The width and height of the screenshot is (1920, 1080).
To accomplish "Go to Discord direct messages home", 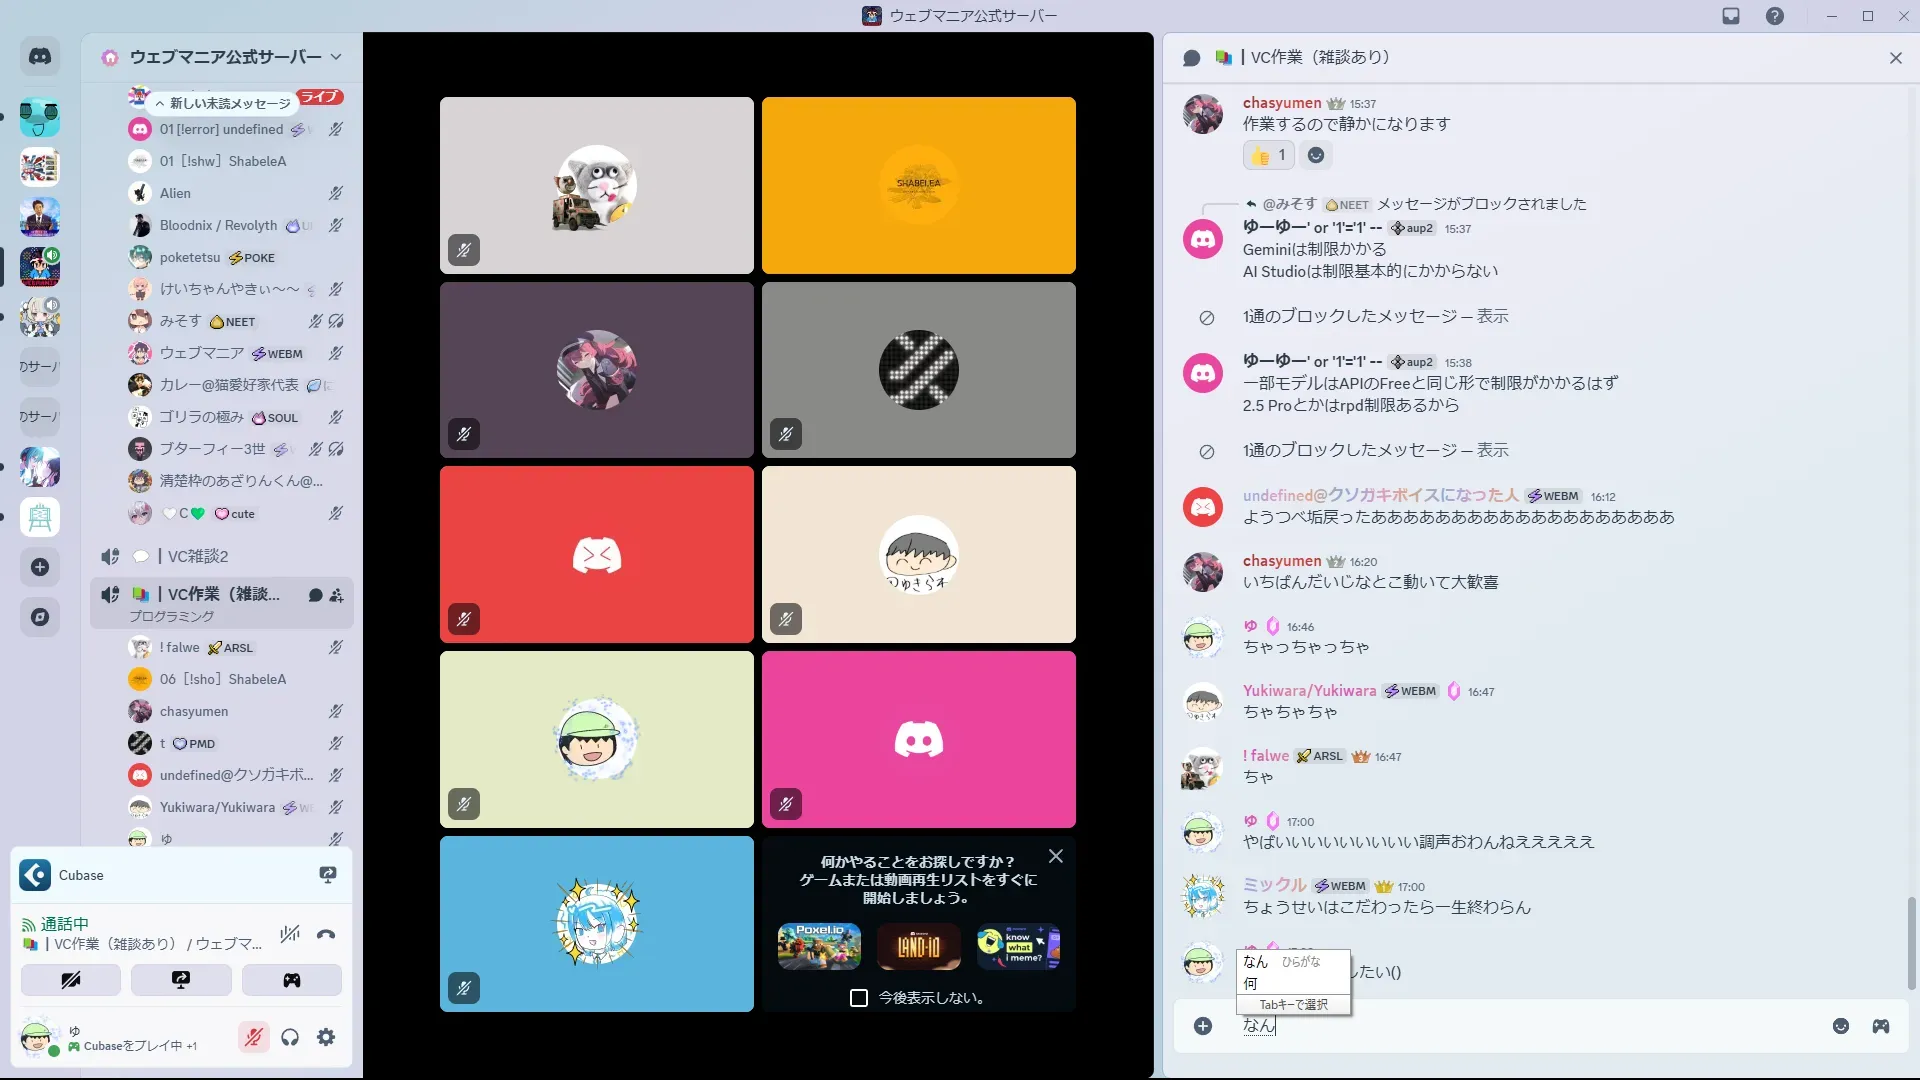I will (x=40, y=57).
